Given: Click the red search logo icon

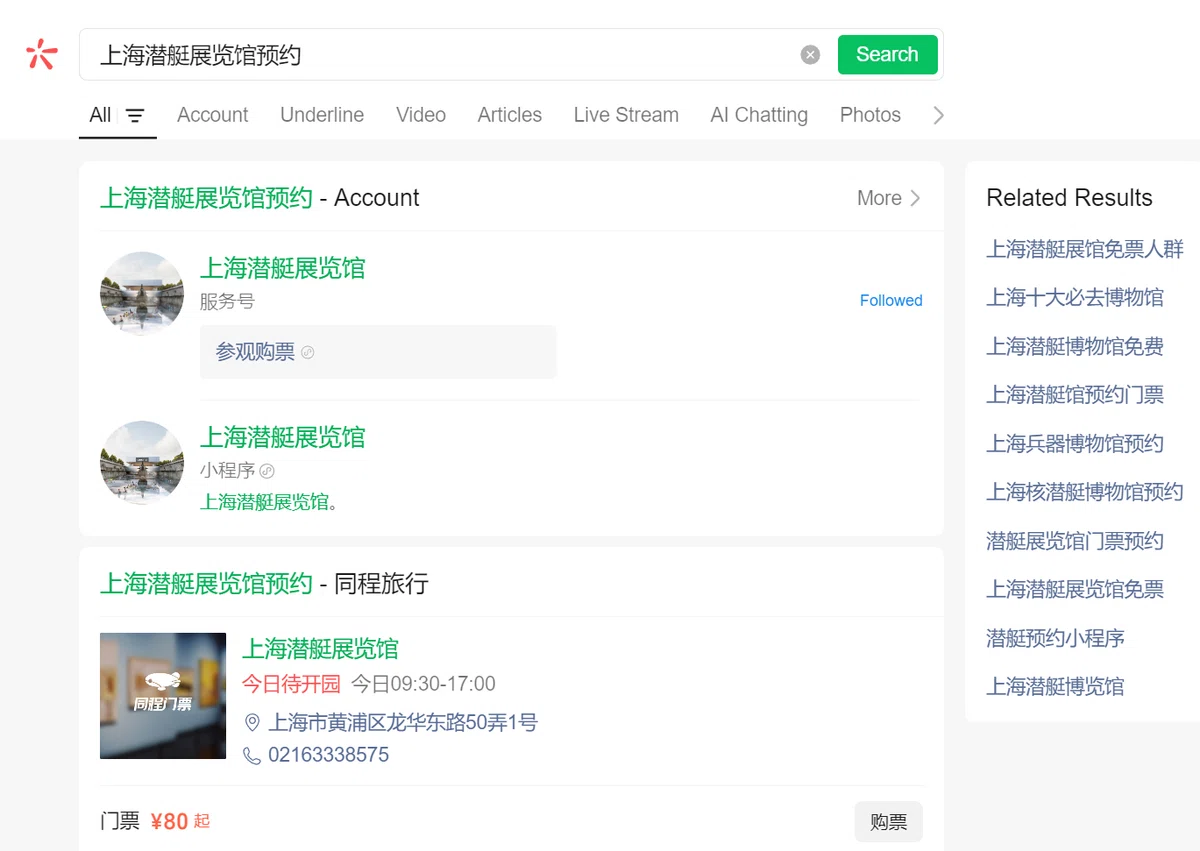Looking at the screenshot, I should point(42,54).
